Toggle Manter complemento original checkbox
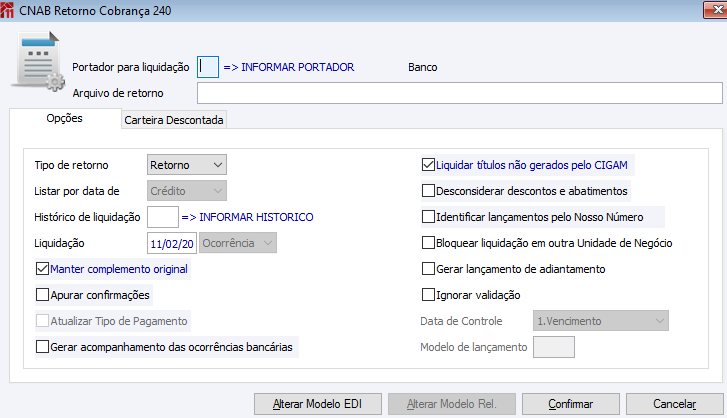727x418 pixels. tap(42, 269)
